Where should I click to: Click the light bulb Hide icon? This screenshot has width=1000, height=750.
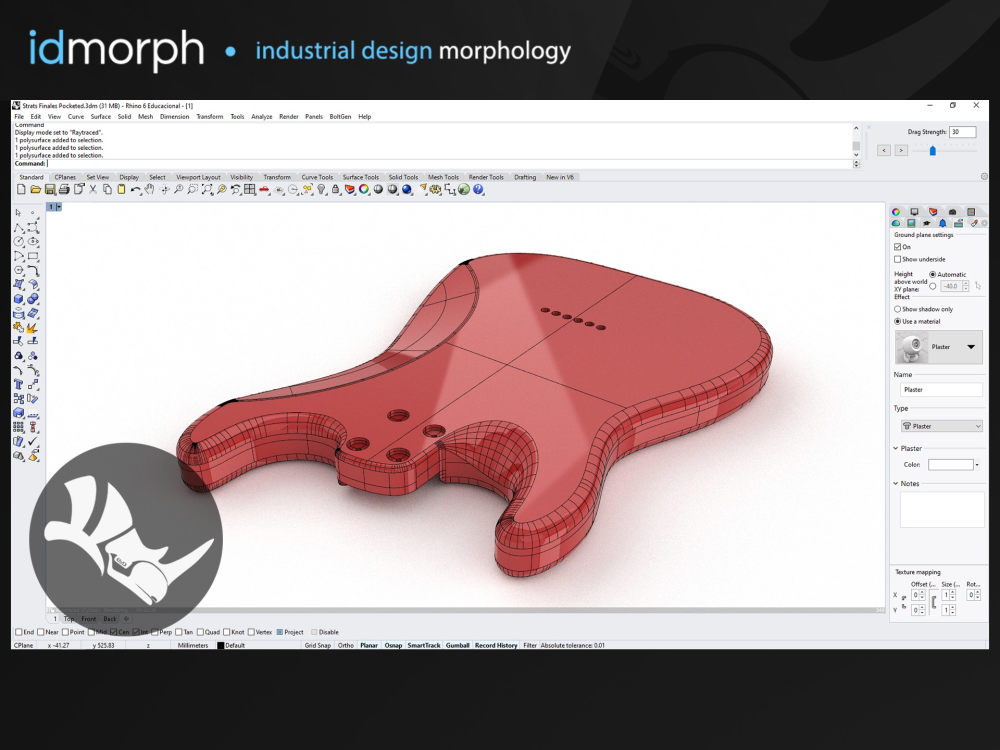pyautogui.click(x=321, y=189)
